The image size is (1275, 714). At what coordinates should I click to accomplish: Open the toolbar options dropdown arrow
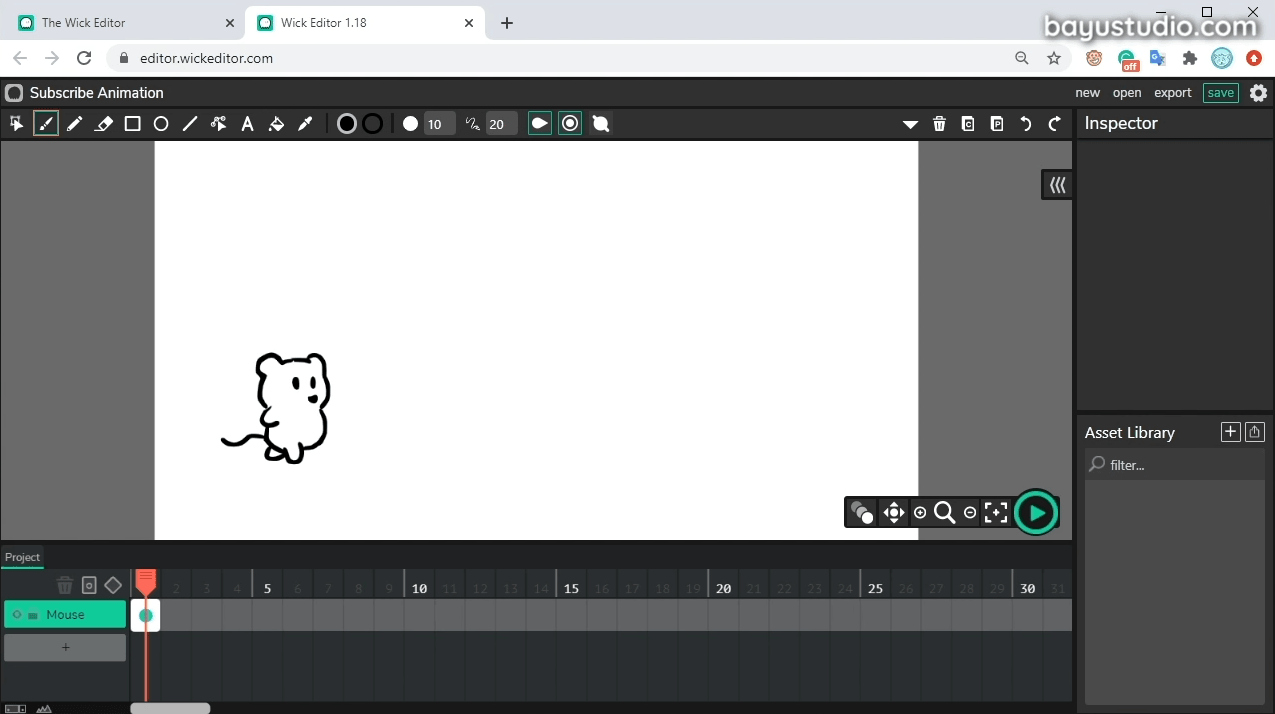(x=910, y=124)
